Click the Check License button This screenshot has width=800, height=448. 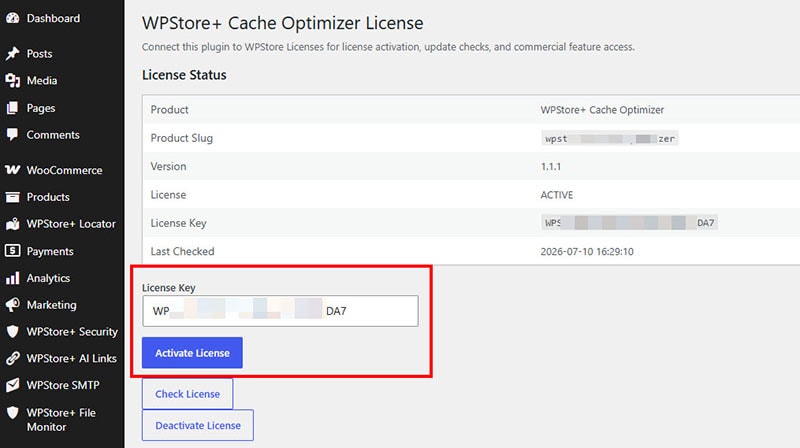187,394
